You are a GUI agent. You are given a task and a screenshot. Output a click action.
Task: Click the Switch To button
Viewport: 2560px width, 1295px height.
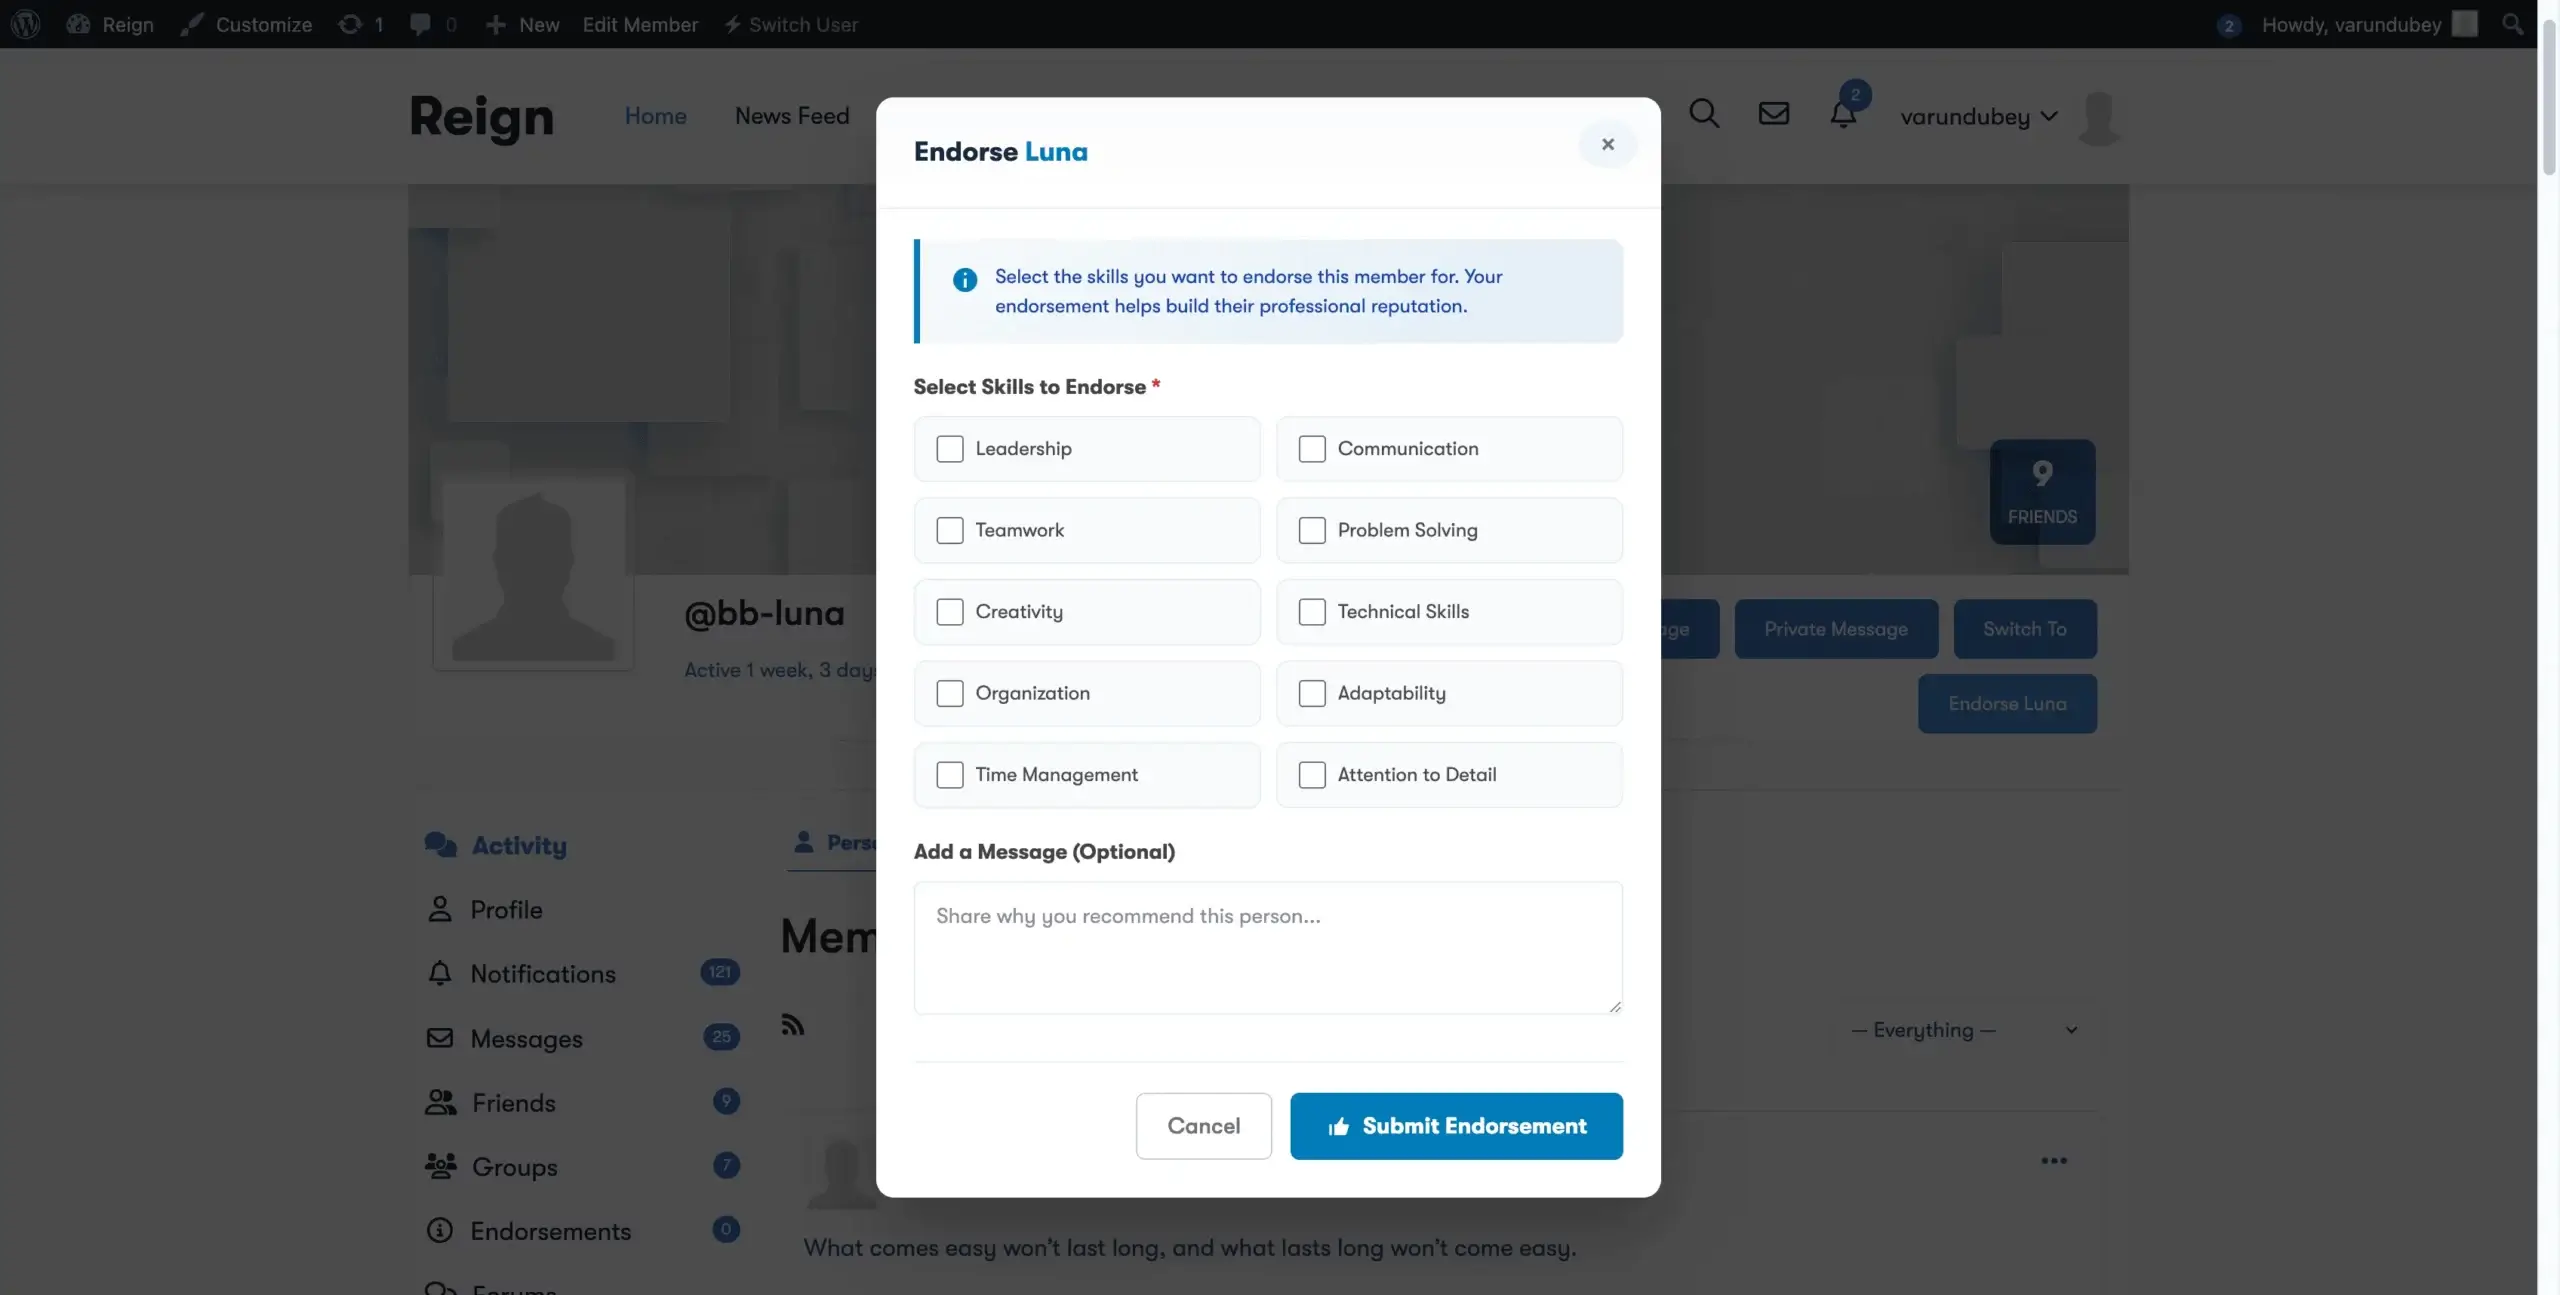[x=2025, y=629]
